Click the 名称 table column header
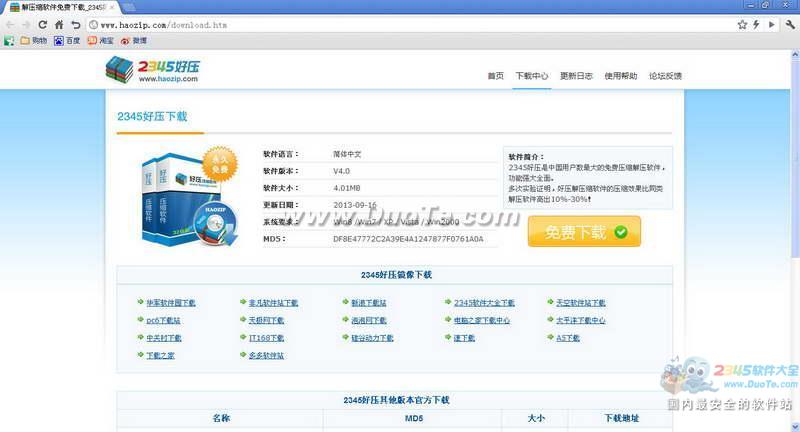The image size is (800, 432). pyautogui.click(x=221, y=418)
